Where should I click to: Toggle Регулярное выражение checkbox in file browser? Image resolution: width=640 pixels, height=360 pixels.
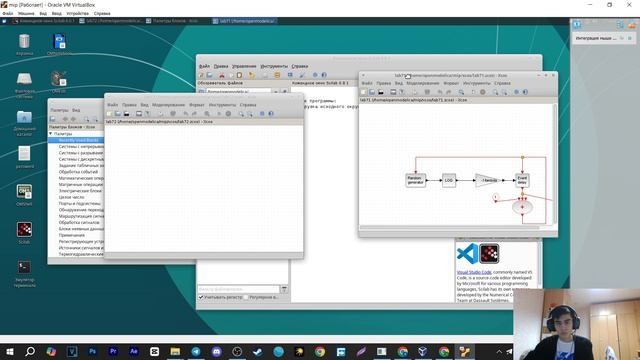pyautogui.click(x=246, y=298)
